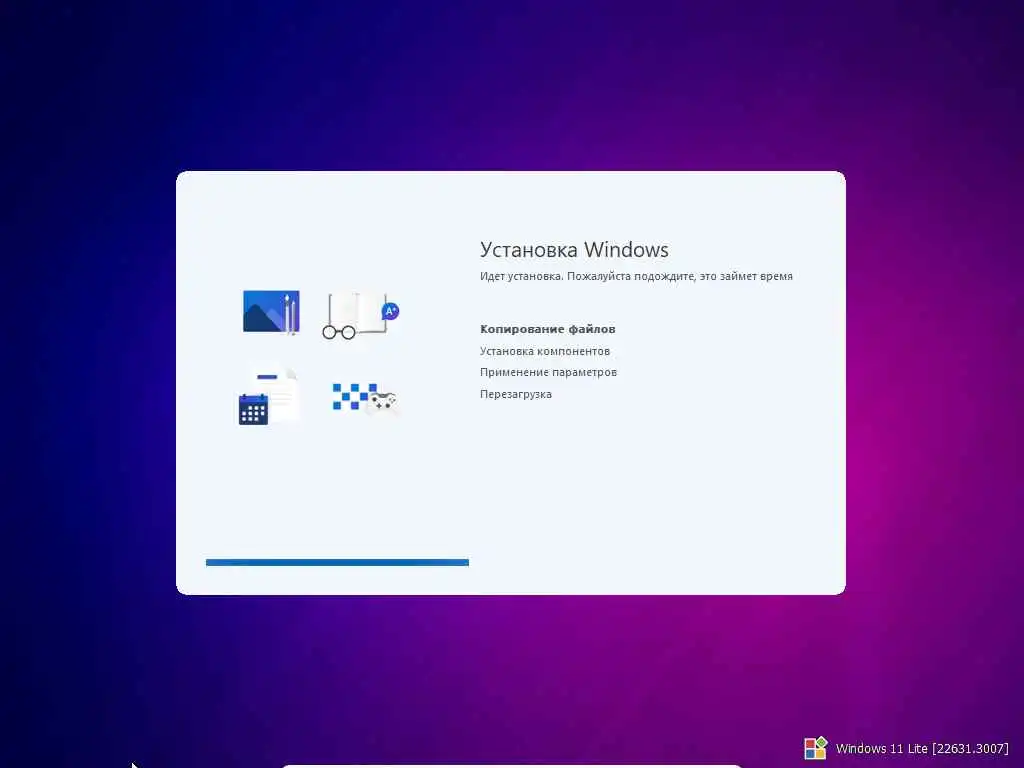Click the picture with pencils icon

(271, 312)
